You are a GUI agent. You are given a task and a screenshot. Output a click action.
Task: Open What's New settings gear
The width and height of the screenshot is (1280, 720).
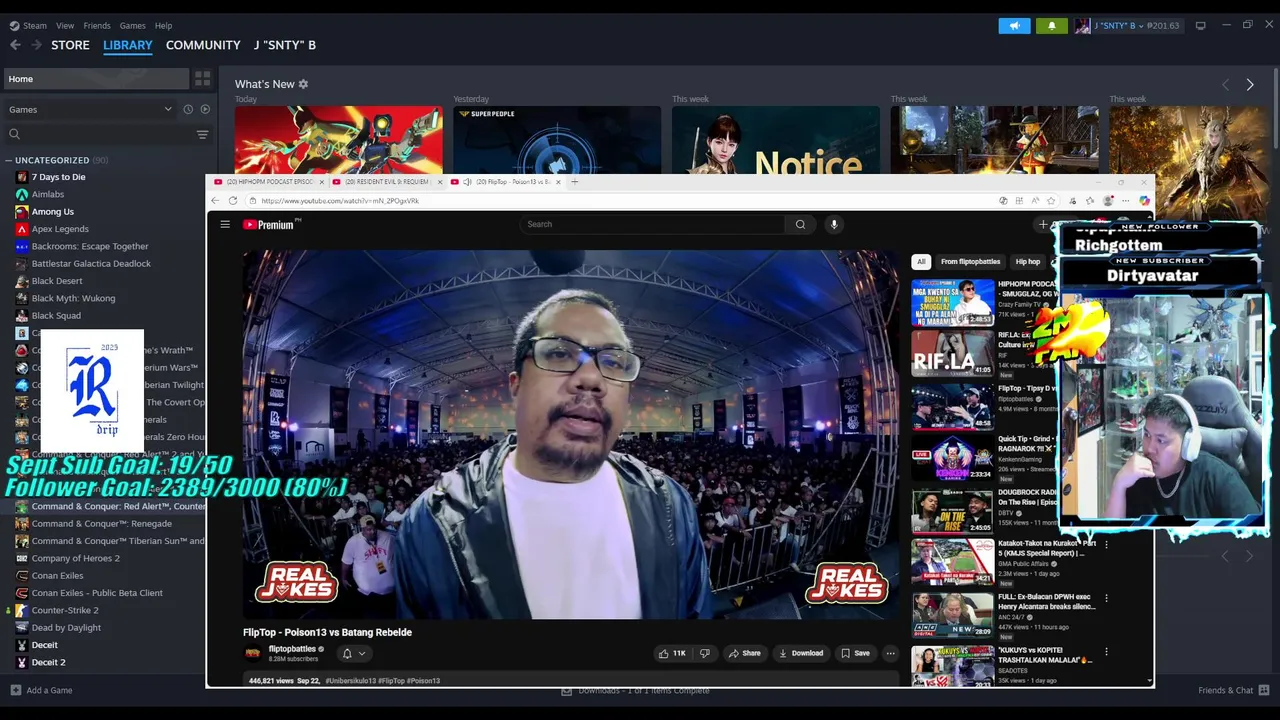[x=303, y=84]
